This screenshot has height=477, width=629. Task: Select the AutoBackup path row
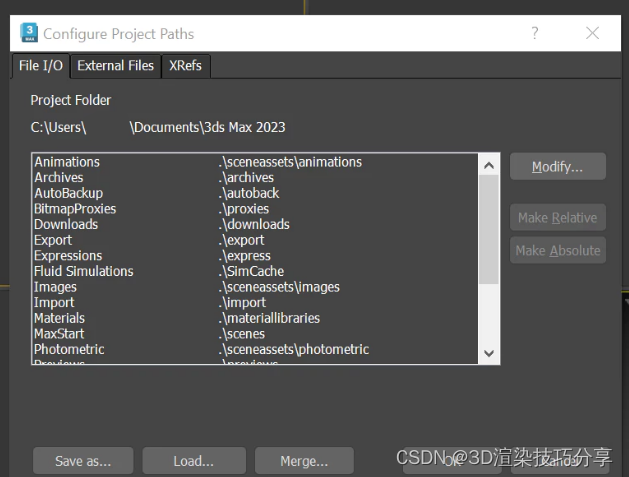point(255,193)
